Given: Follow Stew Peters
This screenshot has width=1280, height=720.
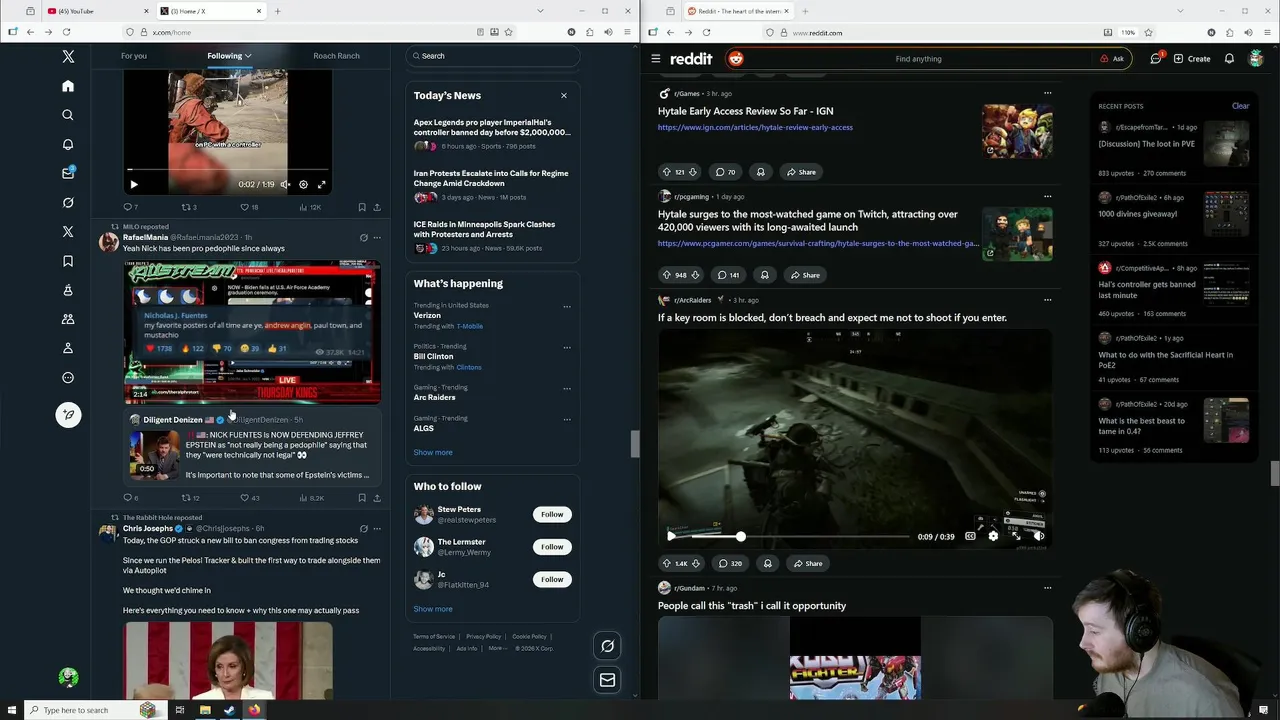Looking at the screenshot, I should [552, 514].
